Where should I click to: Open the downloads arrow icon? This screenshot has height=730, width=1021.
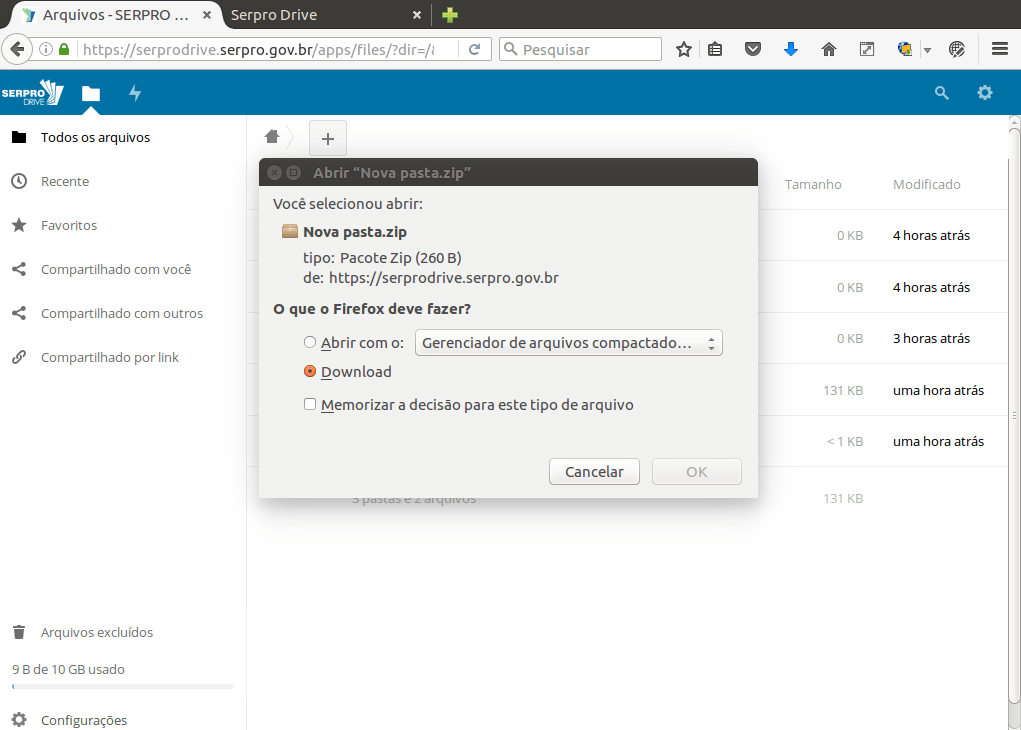[x=790, y=49]
